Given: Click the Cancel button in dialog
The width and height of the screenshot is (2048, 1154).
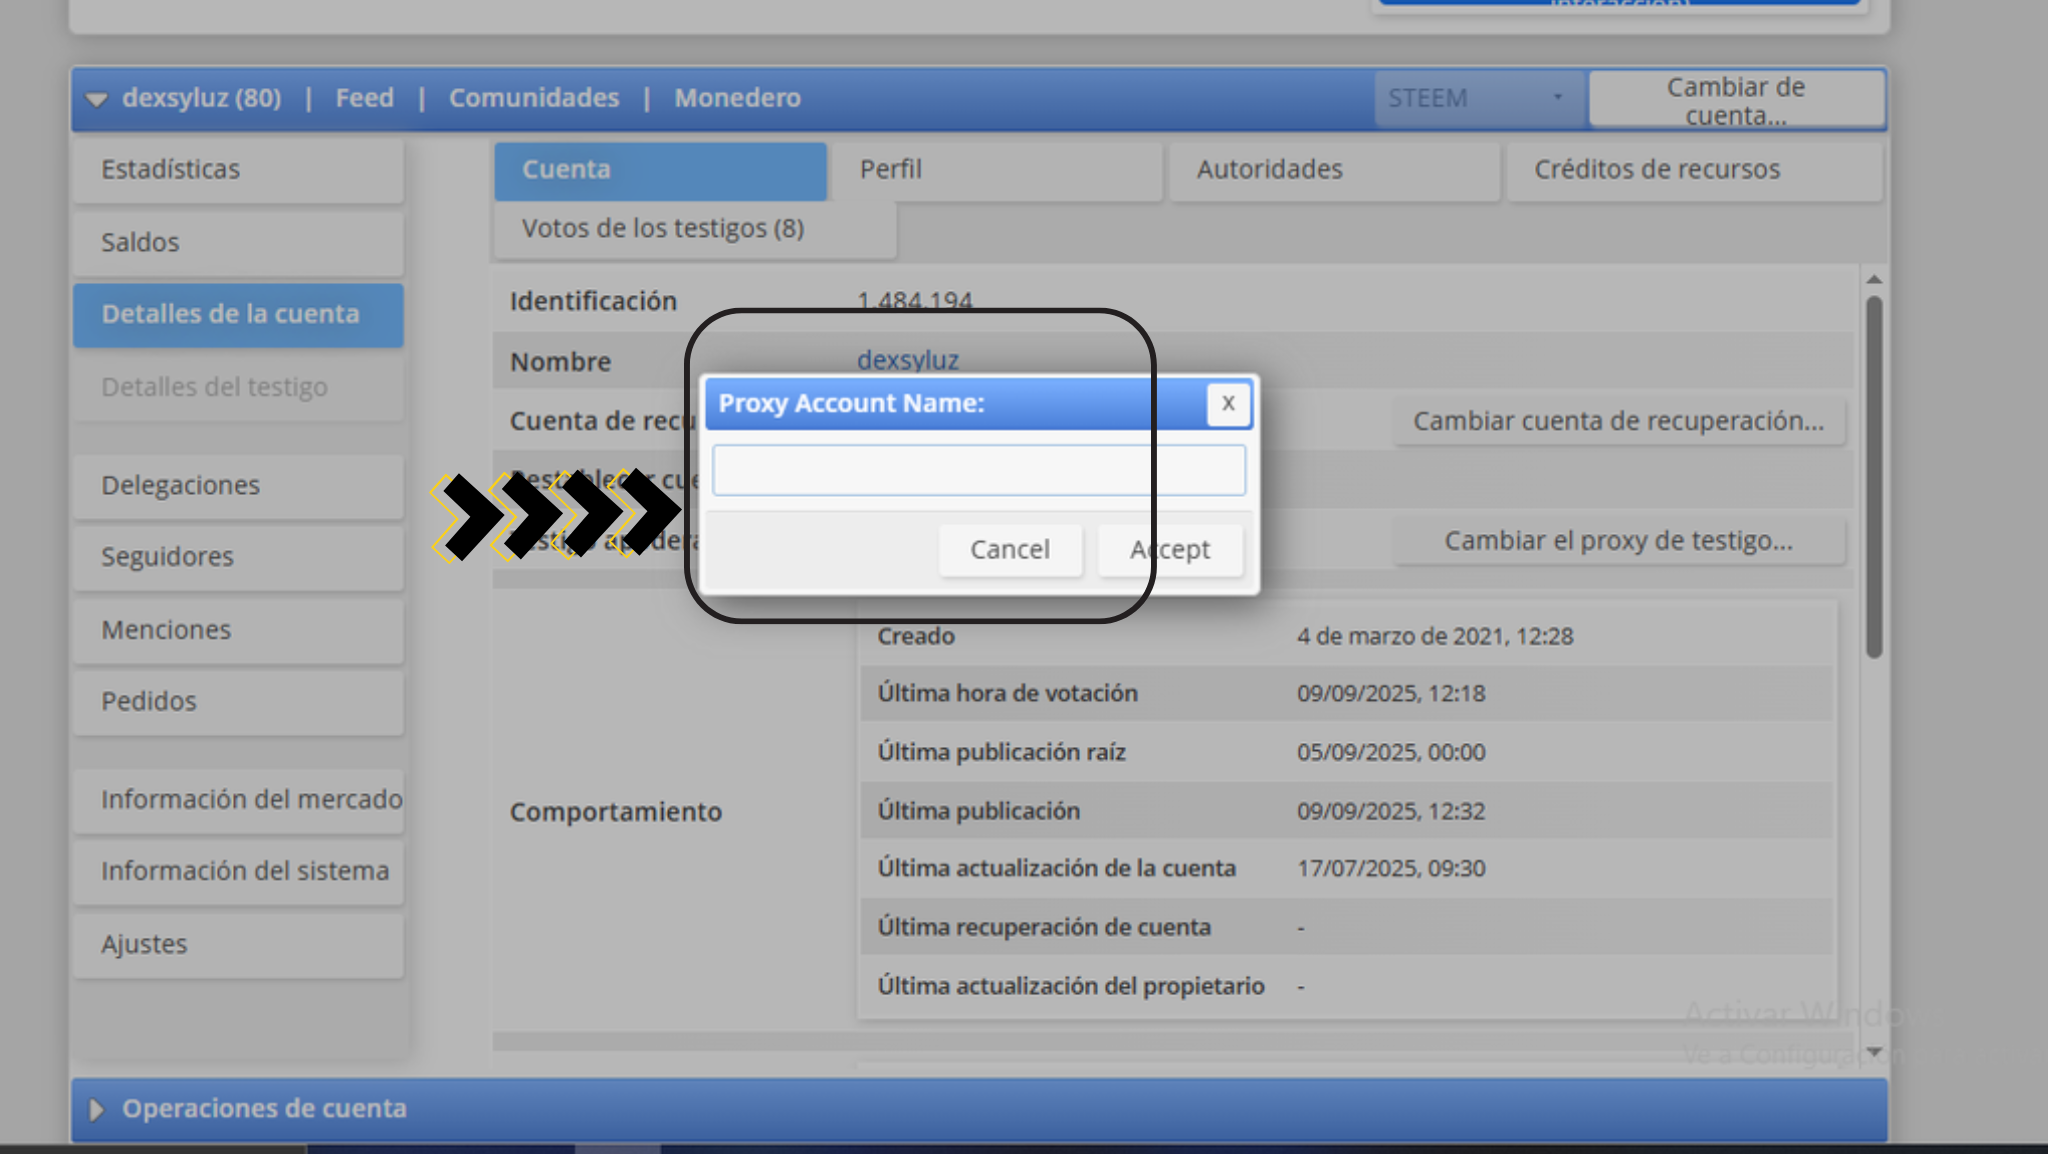Looking at the screenshot, I should tap(1010, 550).
